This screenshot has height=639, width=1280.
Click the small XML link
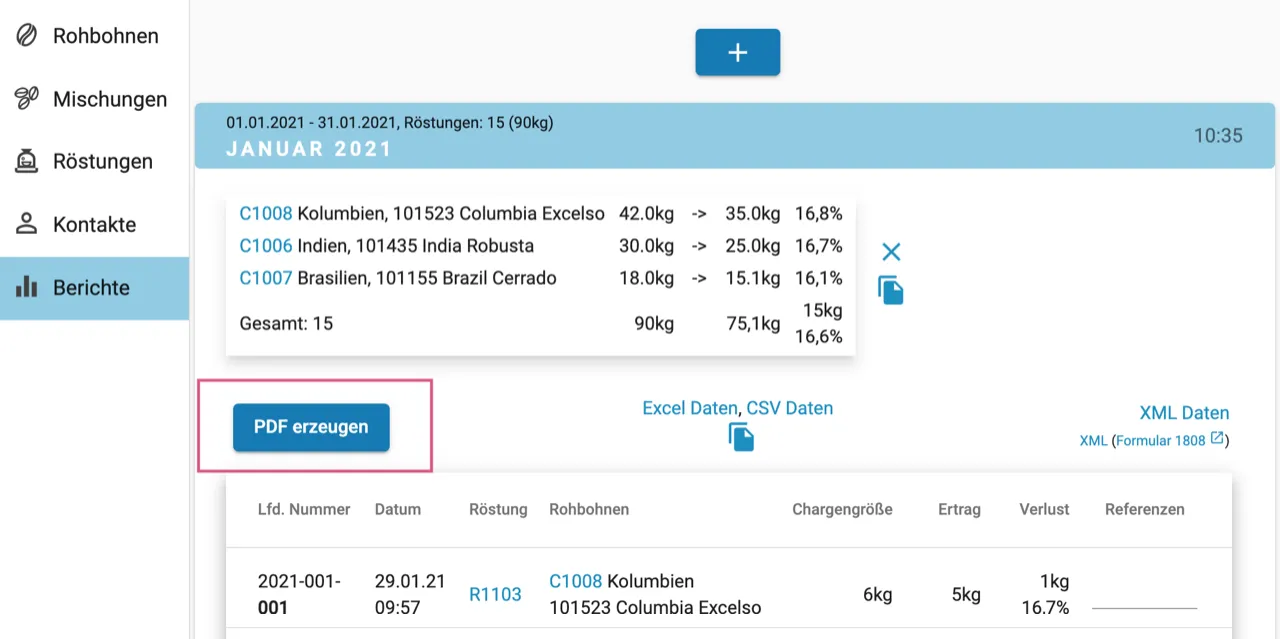tap(1093, 440)
